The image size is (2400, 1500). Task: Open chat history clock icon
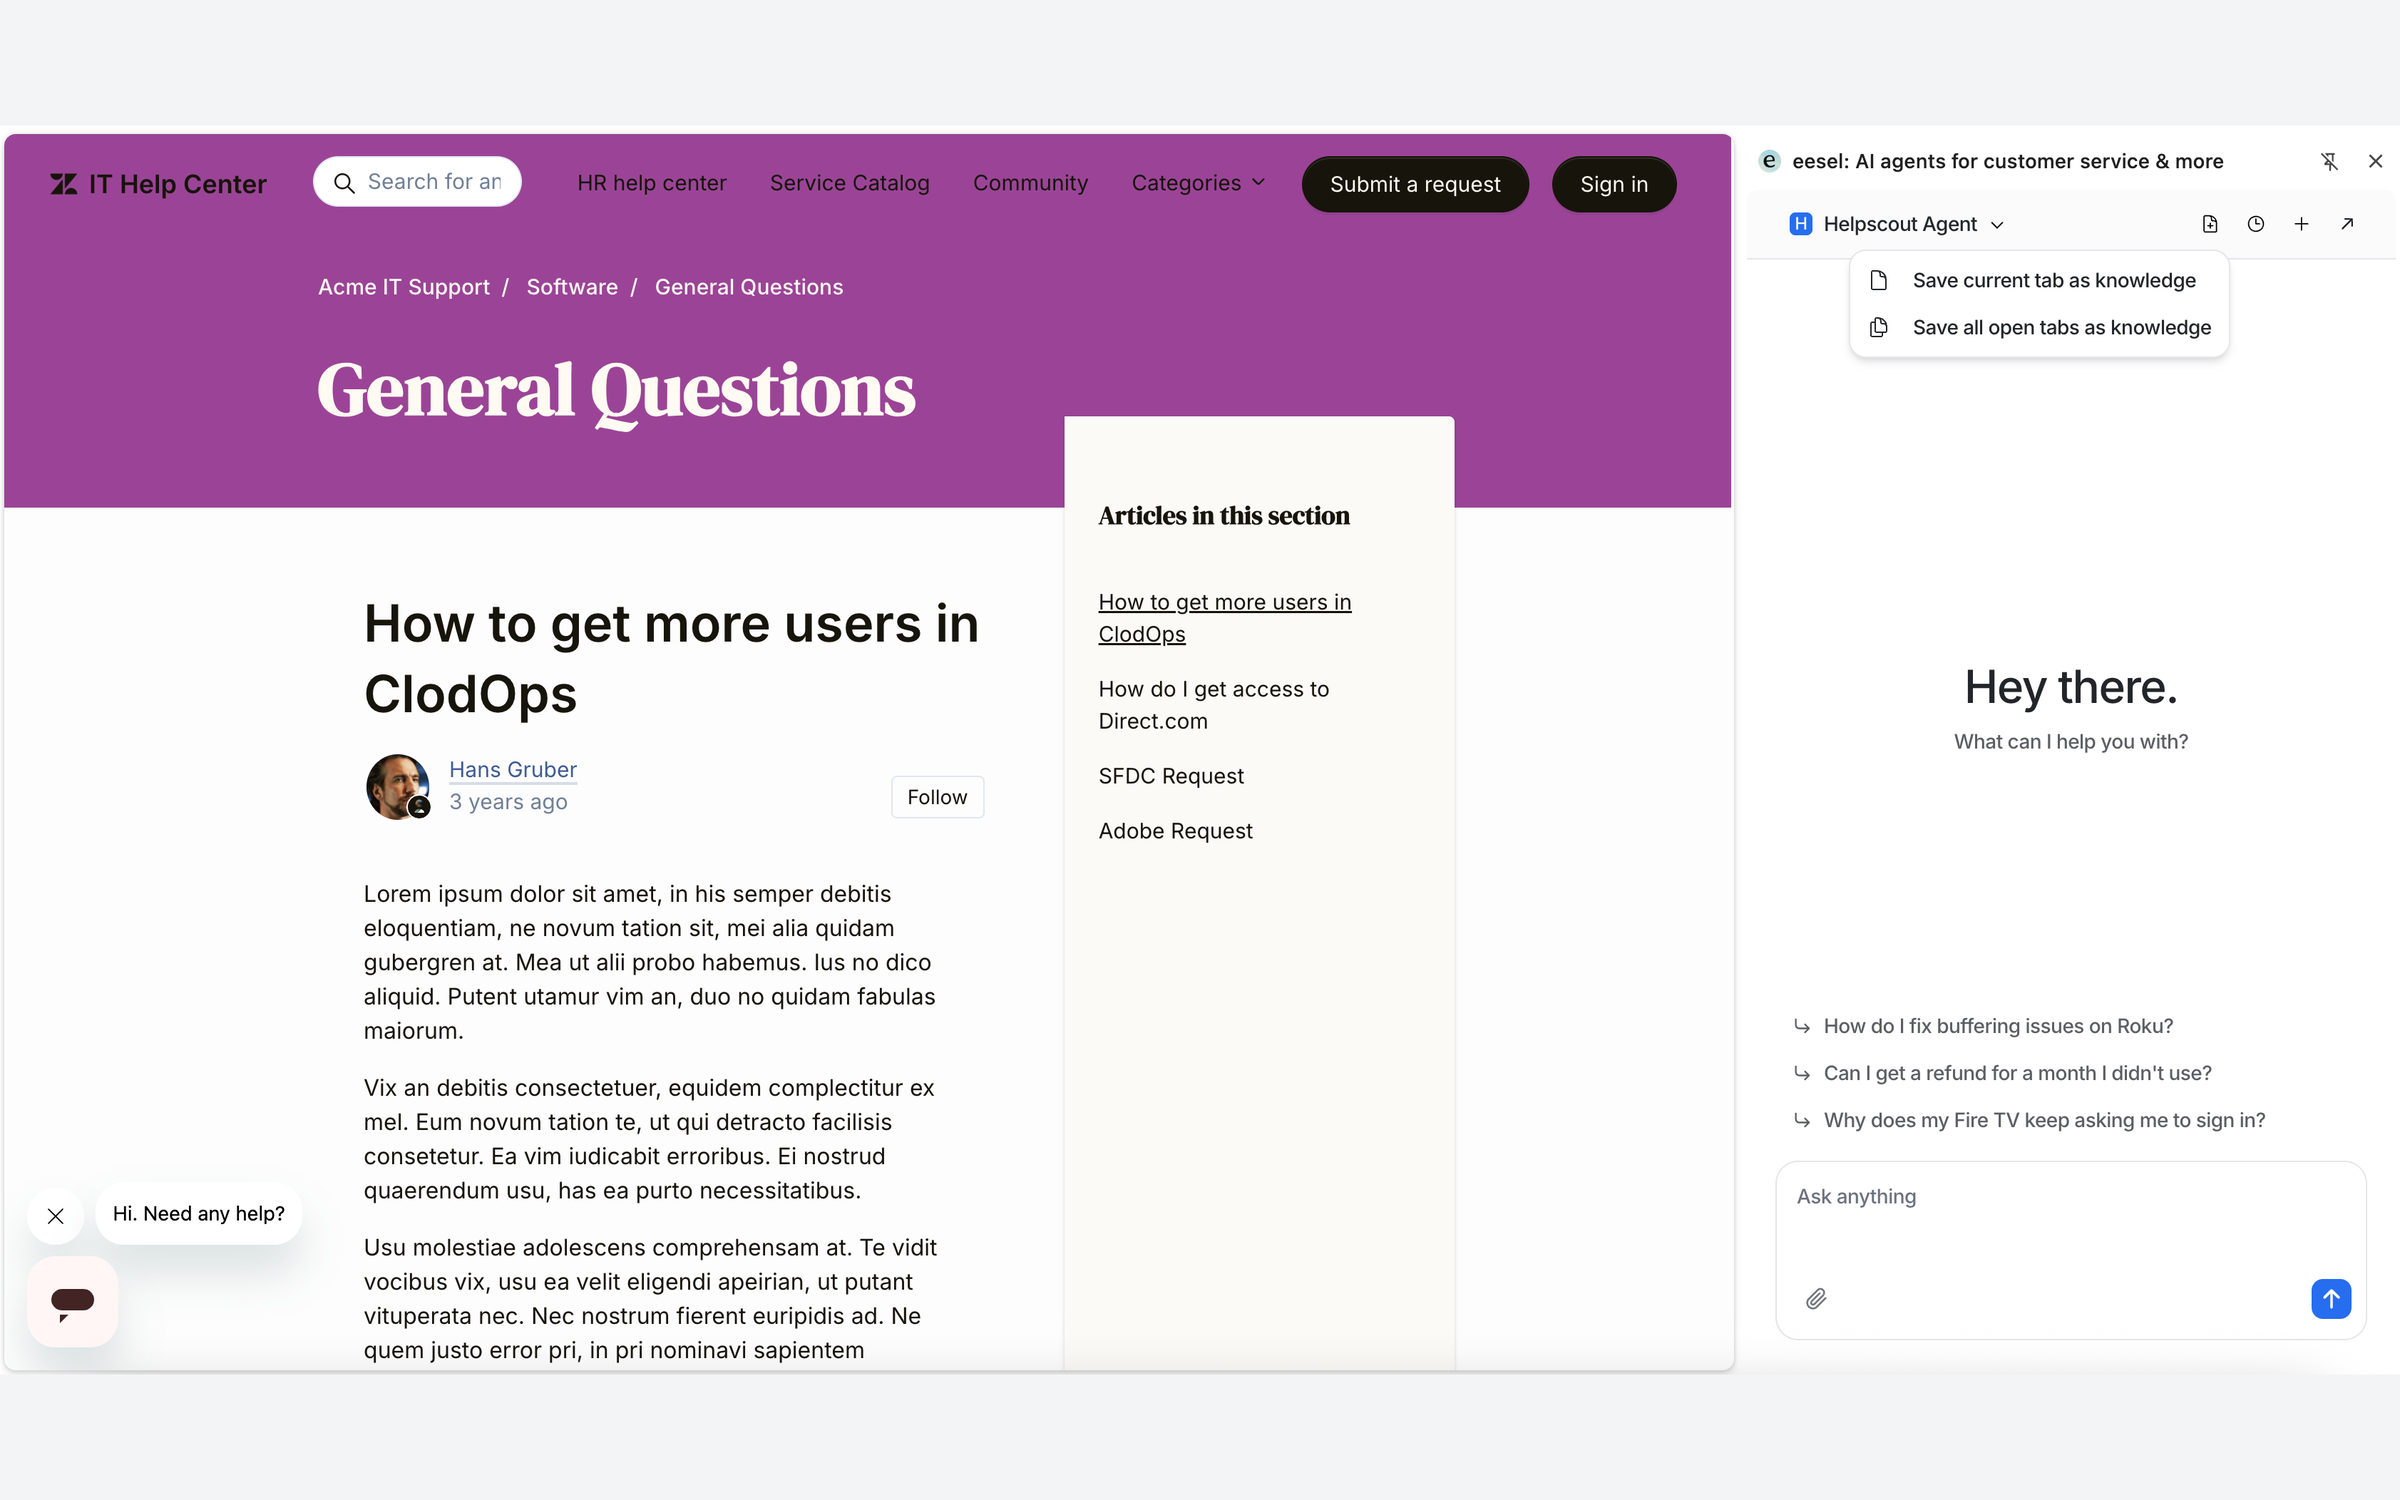[x=2256, y=224]
